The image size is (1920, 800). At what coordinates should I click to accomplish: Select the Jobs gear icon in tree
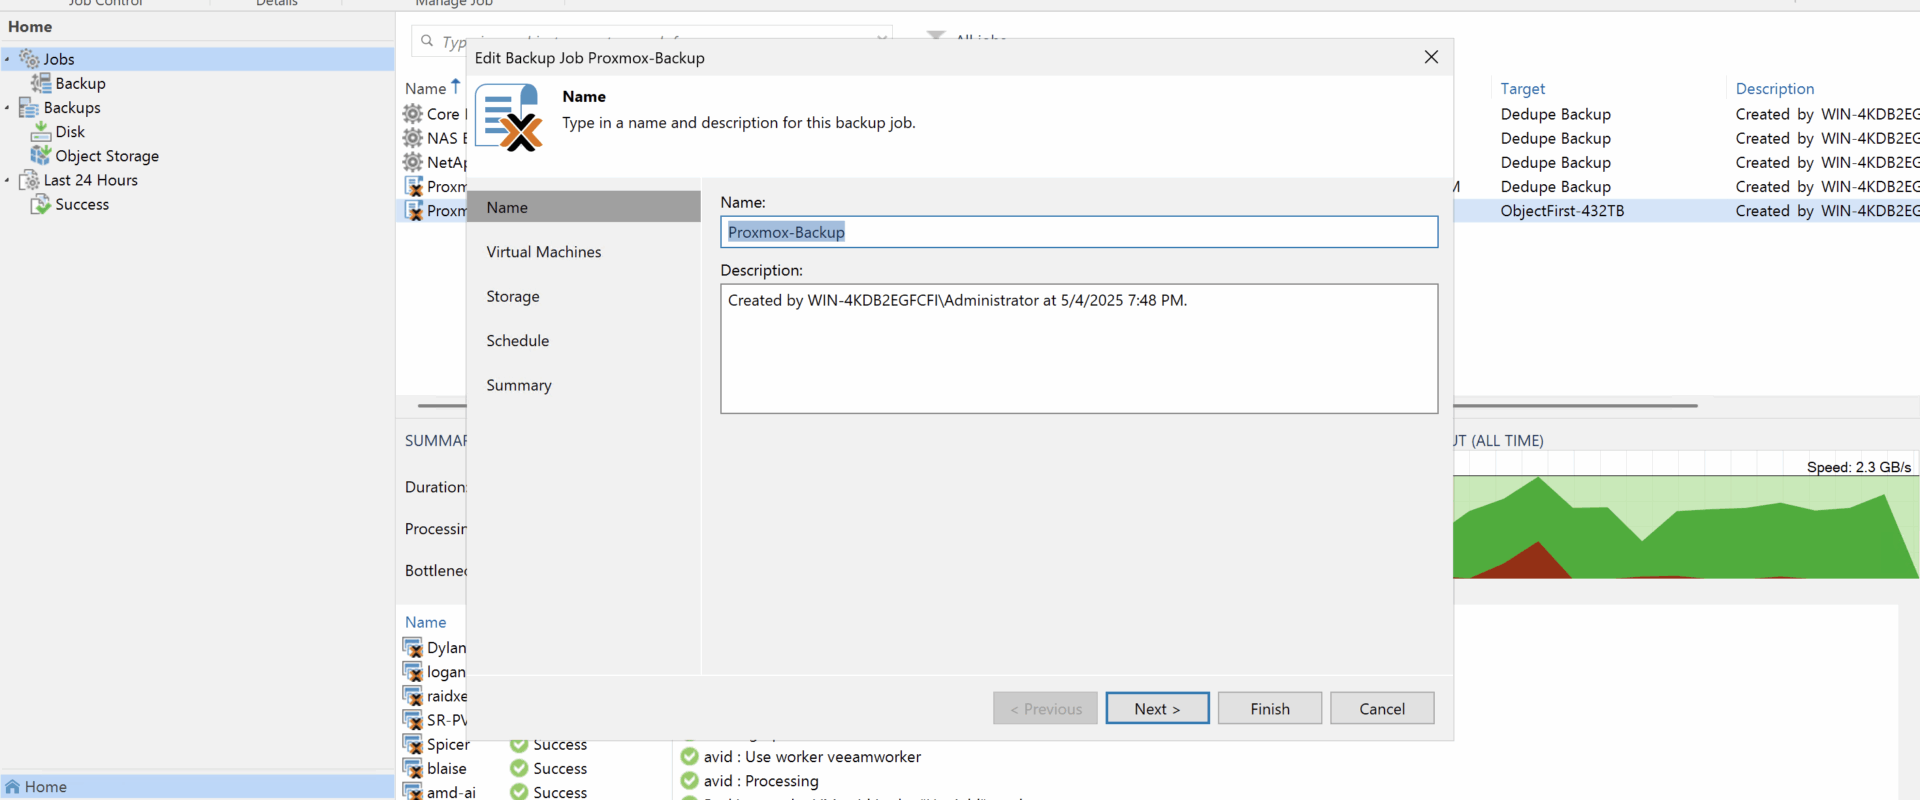coord(30,59)
